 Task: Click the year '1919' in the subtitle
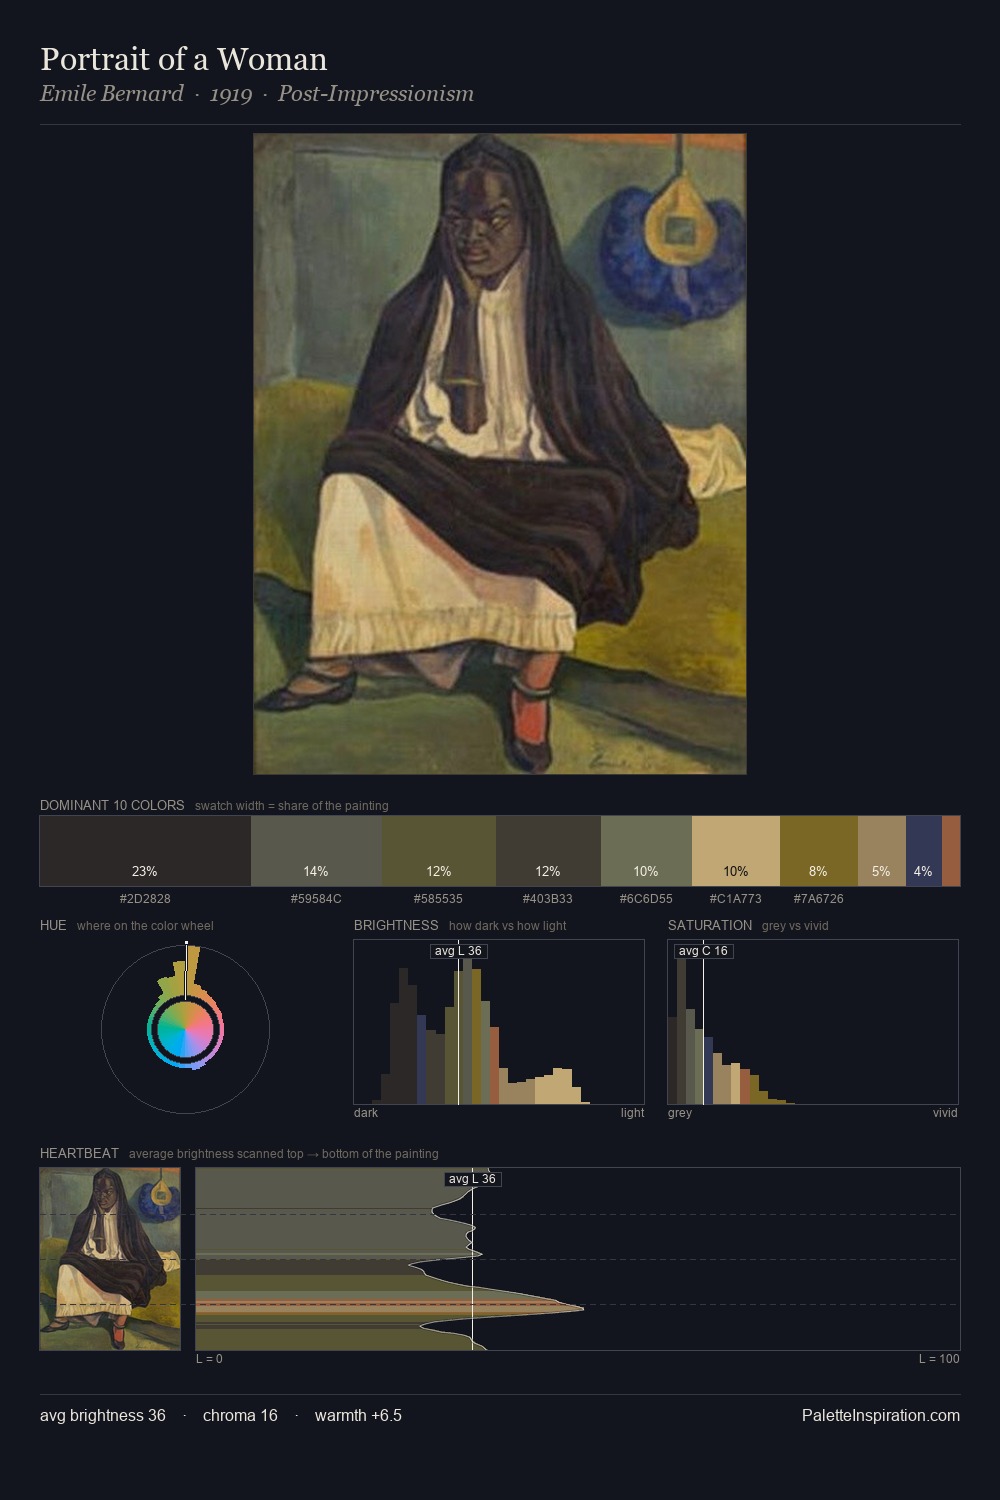(231, 94)
